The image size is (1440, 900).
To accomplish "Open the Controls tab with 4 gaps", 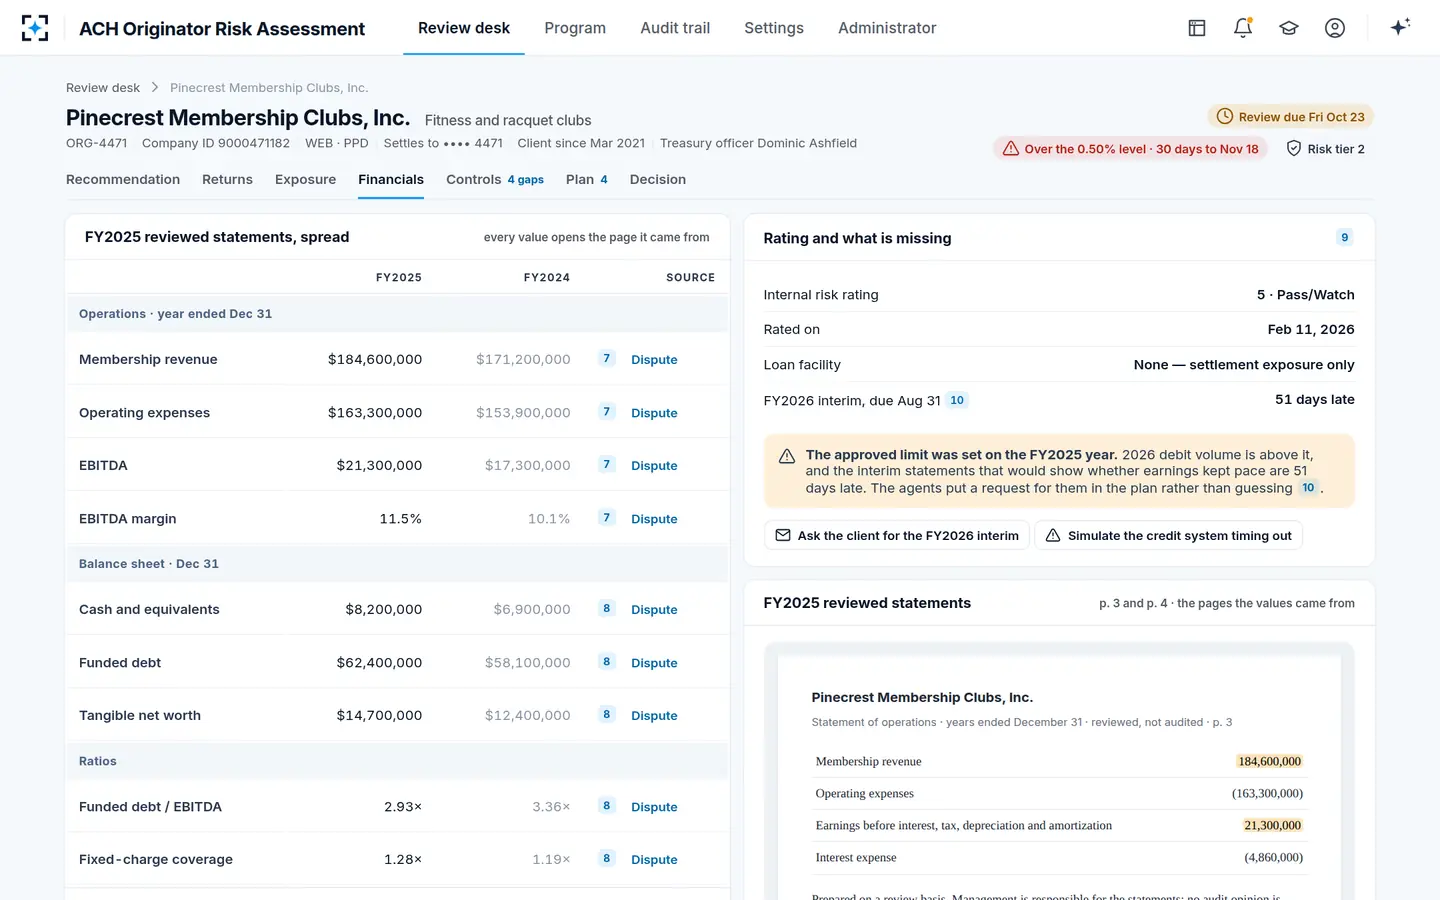I will (x=495, y=180).
